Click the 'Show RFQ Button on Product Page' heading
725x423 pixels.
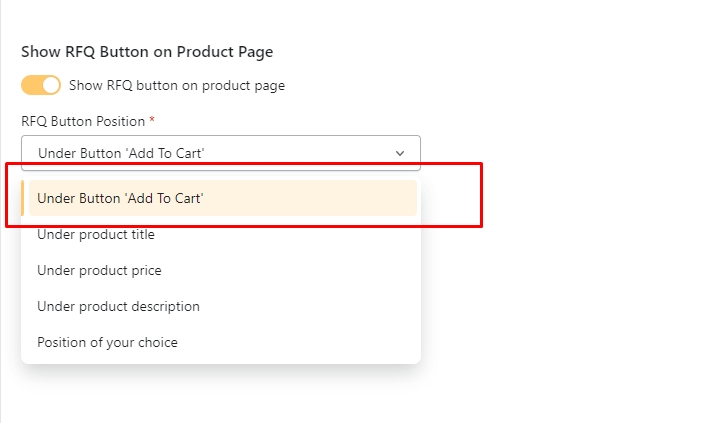pos(147,52)
